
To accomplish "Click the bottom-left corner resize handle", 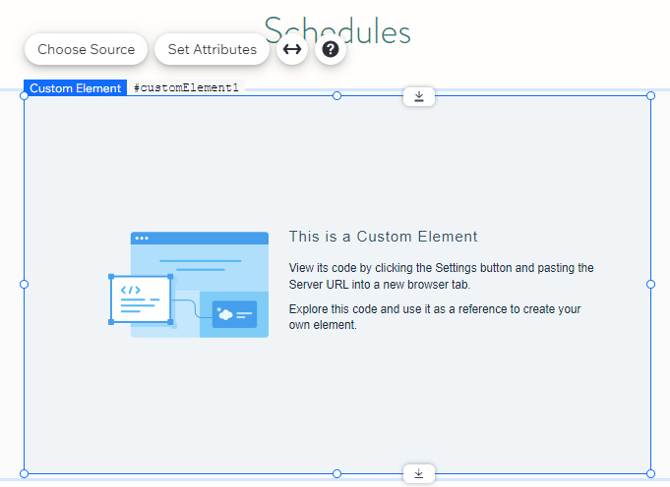I will (24, 473).
